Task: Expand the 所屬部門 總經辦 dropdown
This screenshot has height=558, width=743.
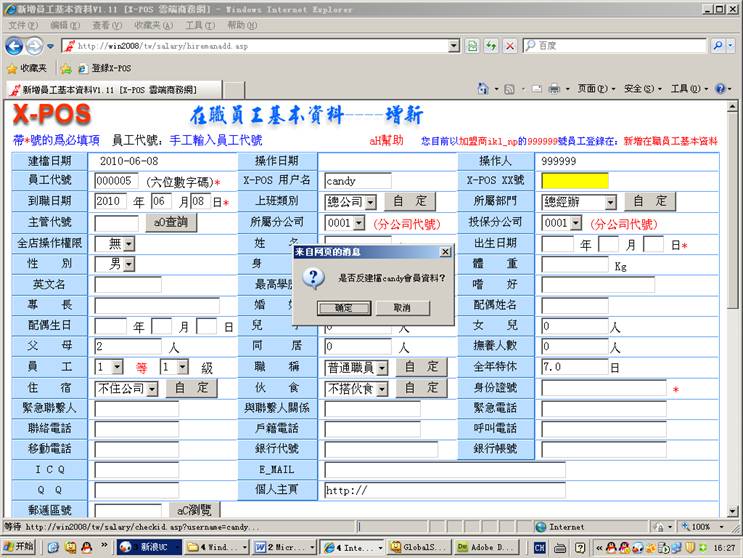Action: tap(610, 202)
